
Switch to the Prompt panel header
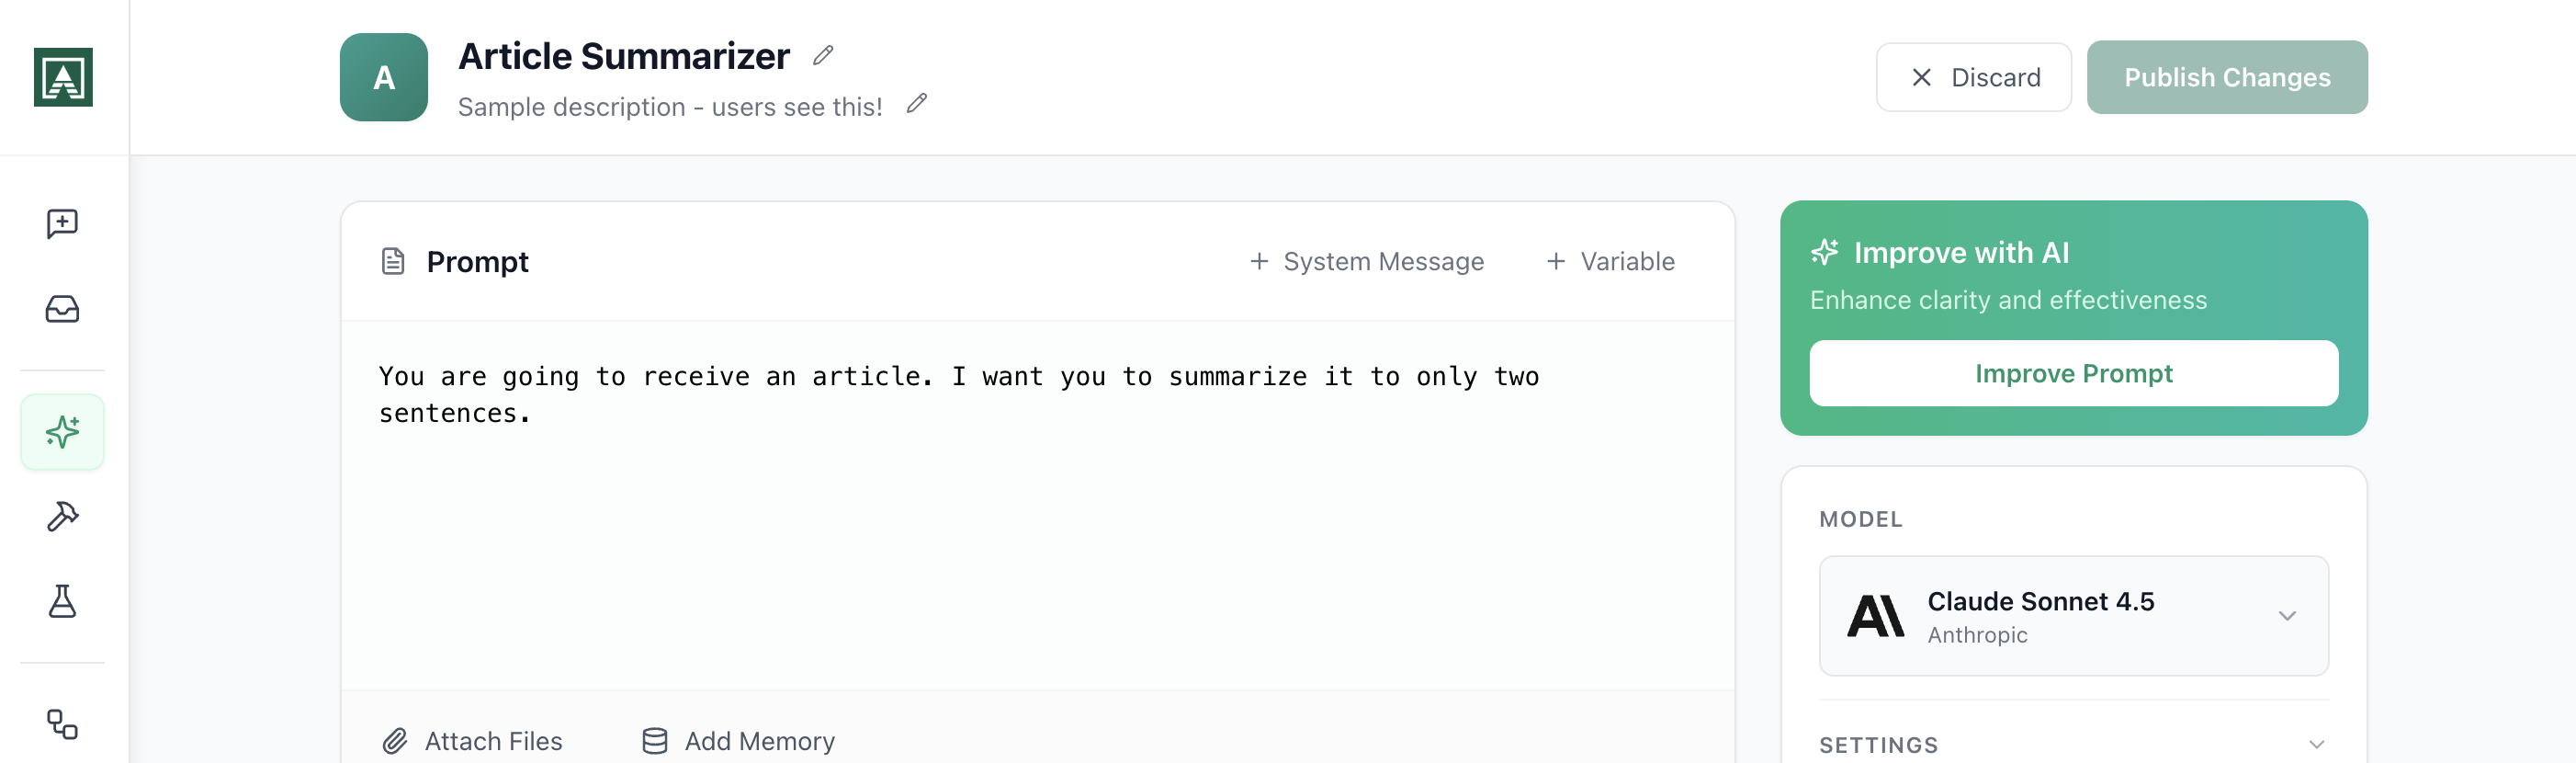[x=478, y=261]
